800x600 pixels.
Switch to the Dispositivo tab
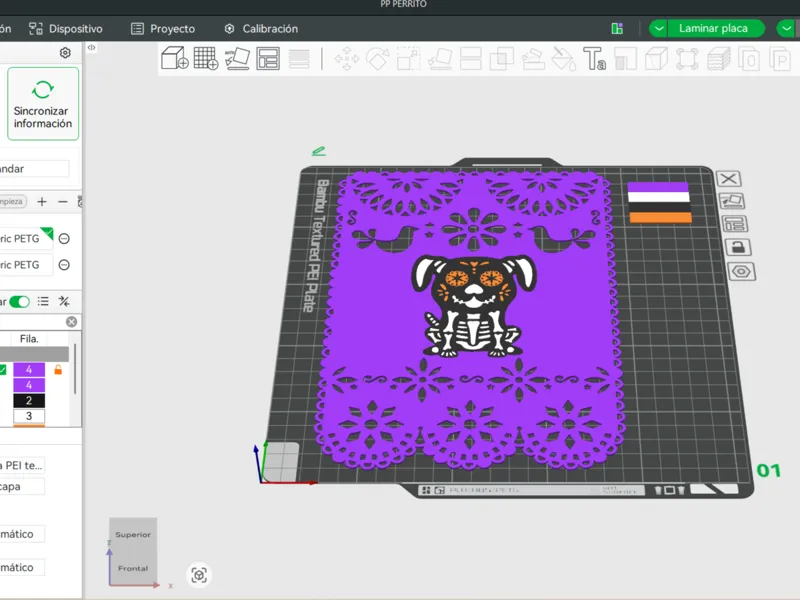point(66,29)
